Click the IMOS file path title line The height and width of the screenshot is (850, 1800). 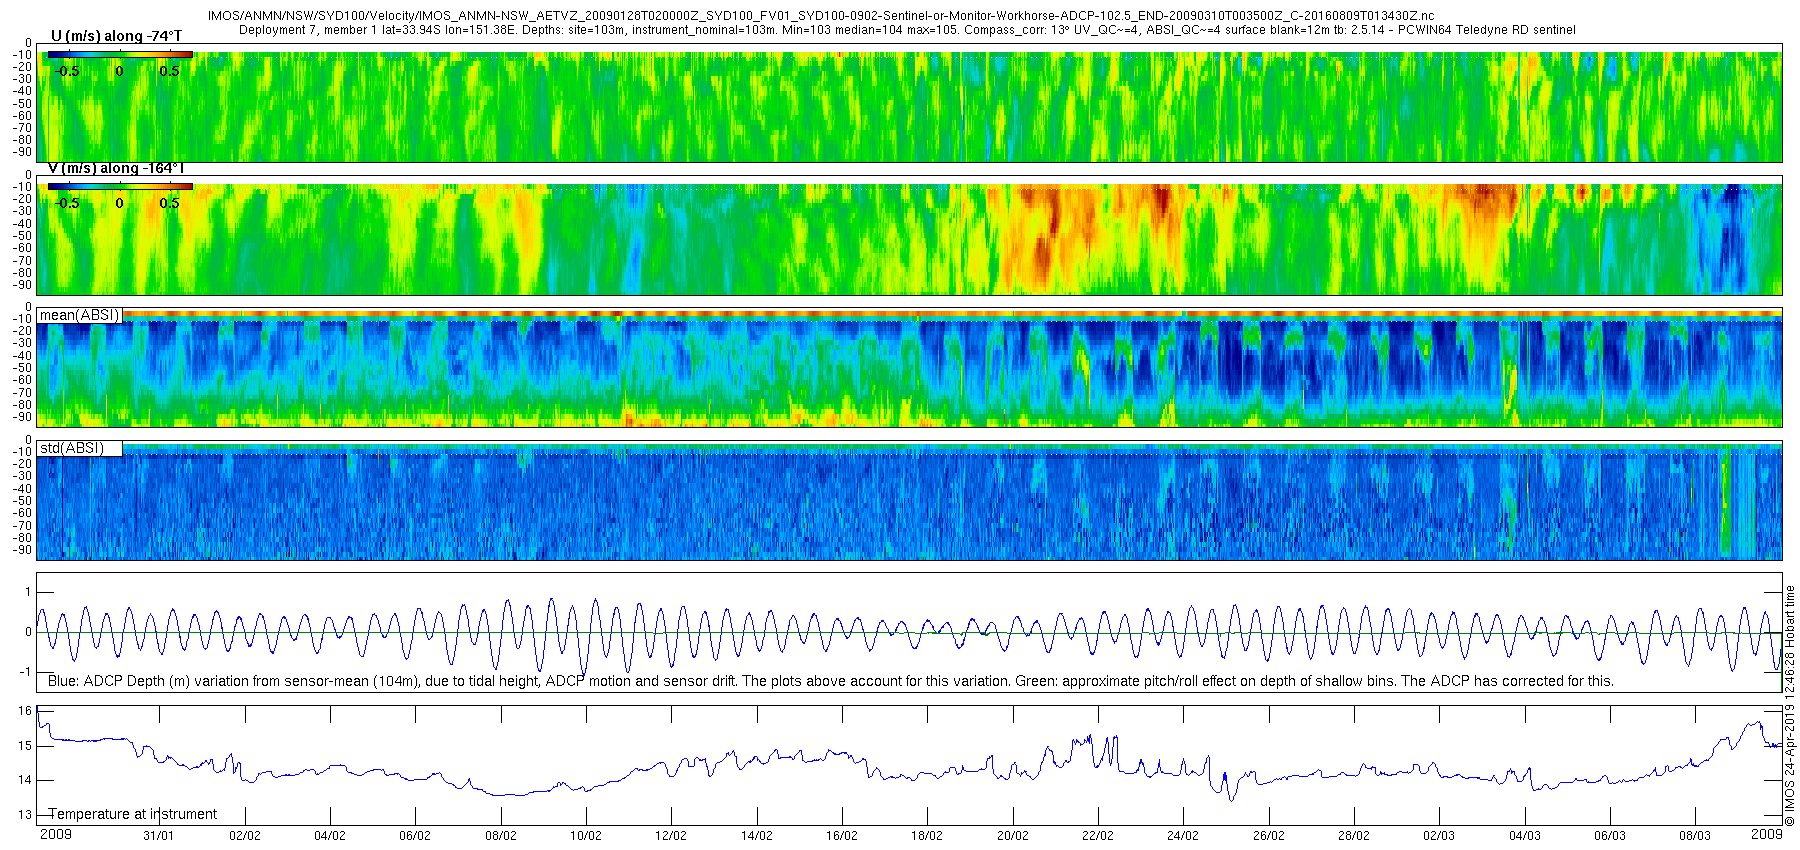pos(820,16)
